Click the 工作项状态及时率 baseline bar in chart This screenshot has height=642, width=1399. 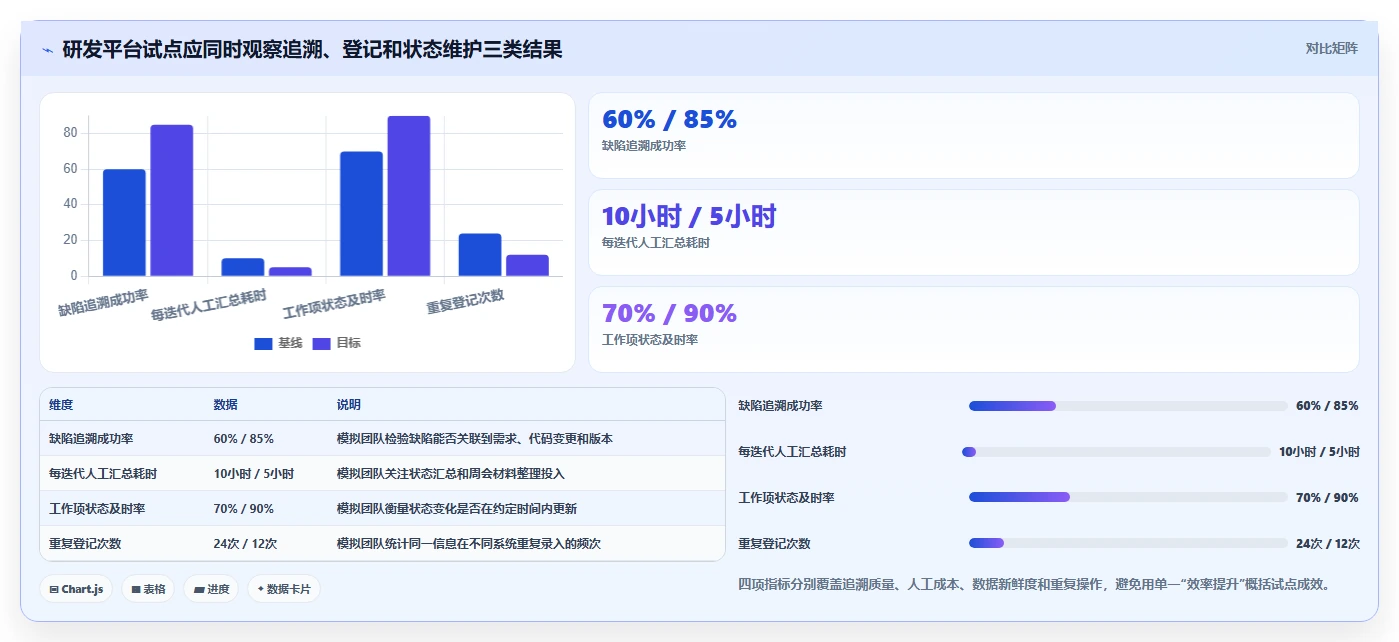pyautogui.click(x=361, y=214)
